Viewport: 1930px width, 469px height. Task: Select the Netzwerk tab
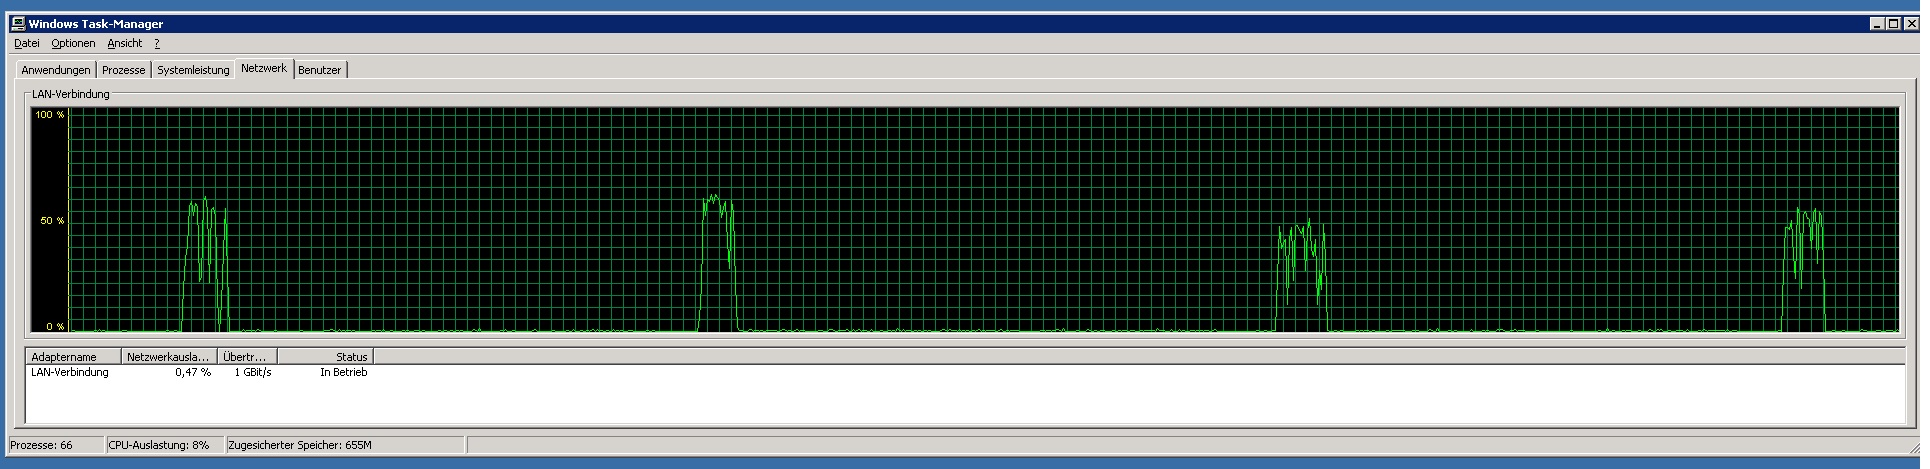(x=264, y=68)
